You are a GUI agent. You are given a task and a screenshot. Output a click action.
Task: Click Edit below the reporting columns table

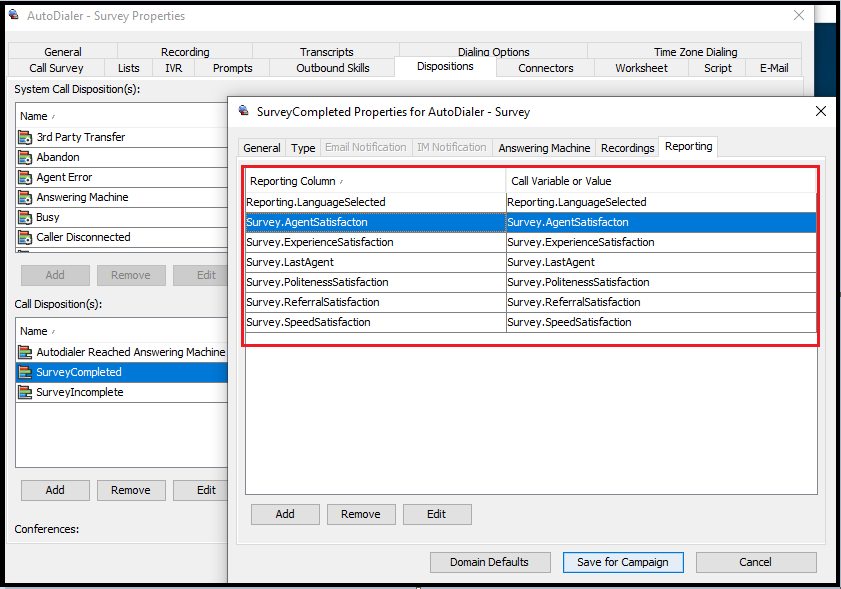pos(437,514)
